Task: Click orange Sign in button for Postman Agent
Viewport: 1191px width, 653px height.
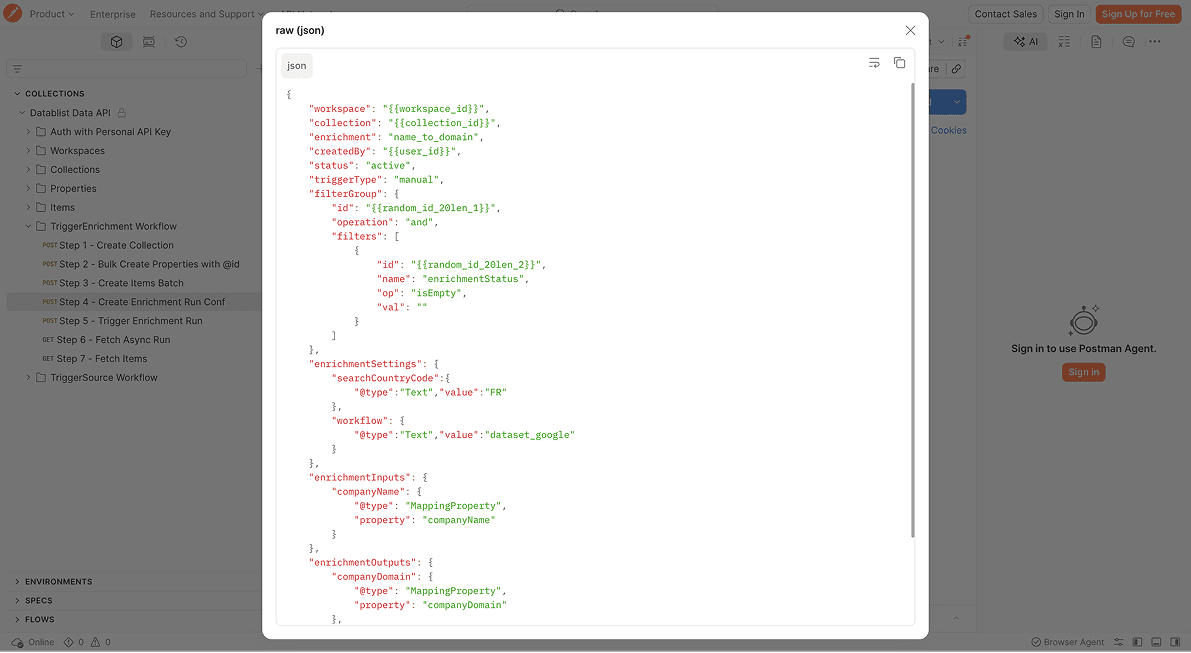Action: point(1083,372)
